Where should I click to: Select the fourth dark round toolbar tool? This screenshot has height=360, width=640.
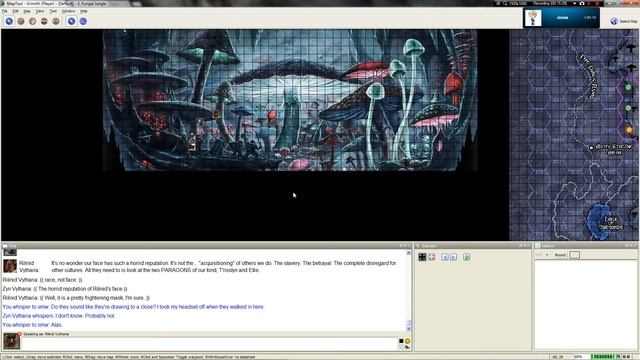[x=44, y=21]
